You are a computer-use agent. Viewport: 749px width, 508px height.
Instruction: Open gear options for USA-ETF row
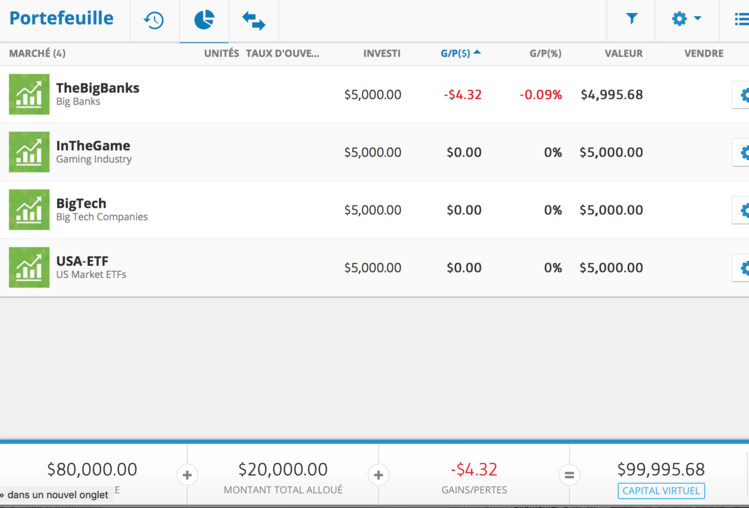[743, 268]
